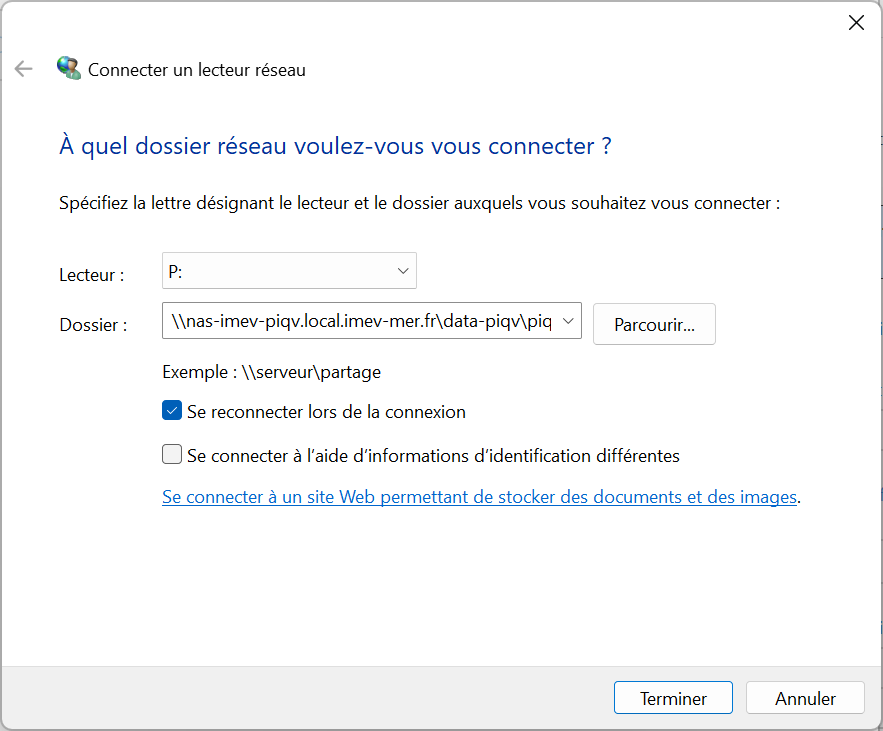Click the 'À quel dossier réseau' heading
Viewport: 883px width, 731px height.
tap(335, 146)
